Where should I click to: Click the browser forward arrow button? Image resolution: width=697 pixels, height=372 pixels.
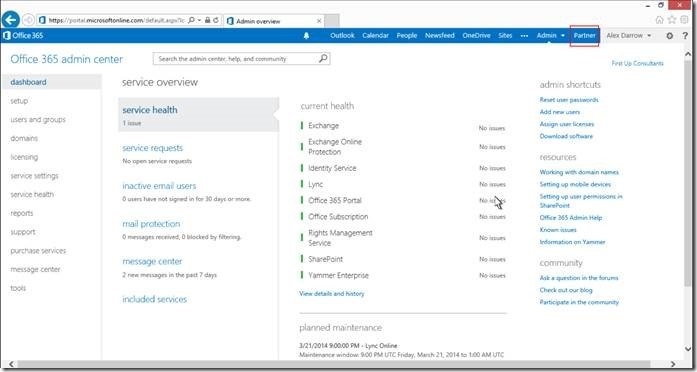point(28,20)
